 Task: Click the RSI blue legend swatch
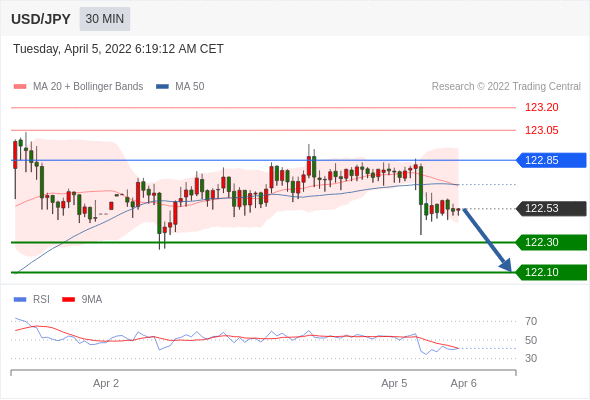coord(20,300)
